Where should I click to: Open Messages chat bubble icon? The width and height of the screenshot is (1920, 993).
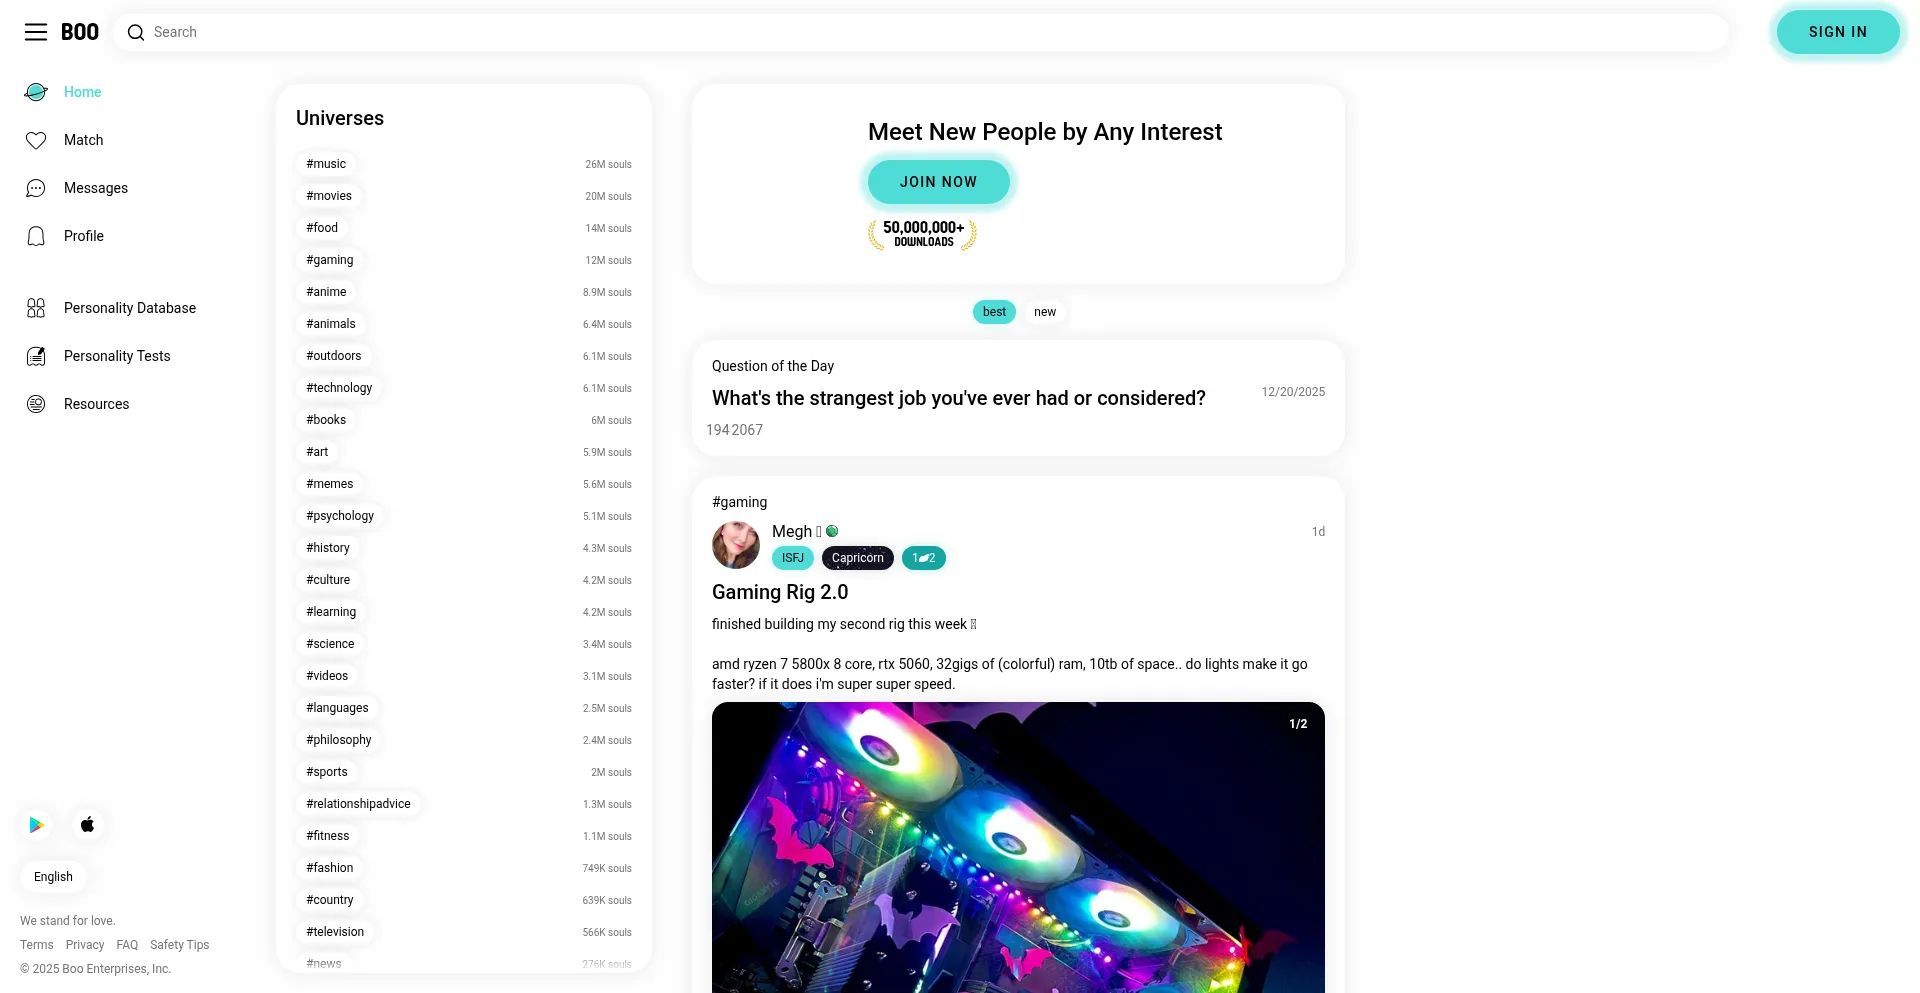(x=36, y=188)
